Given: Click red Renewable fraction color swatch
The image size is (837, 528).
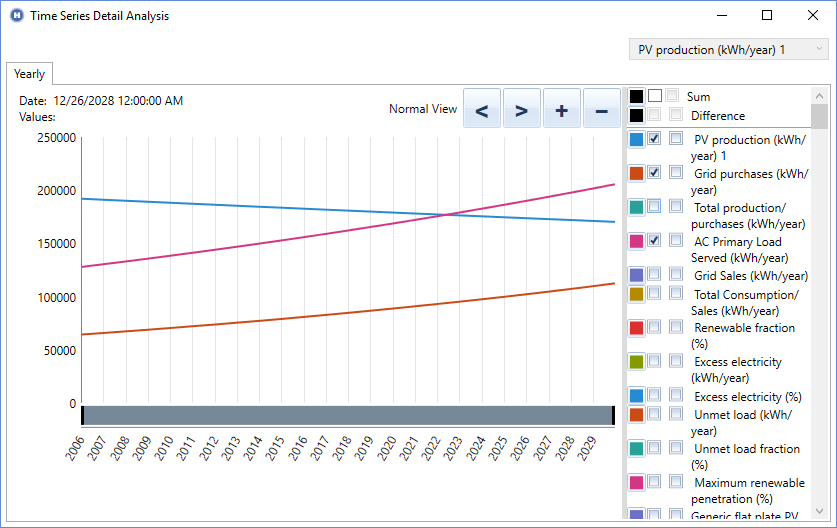Looking at the screenshot, I should pyautogui.click(x=636, y=328).
